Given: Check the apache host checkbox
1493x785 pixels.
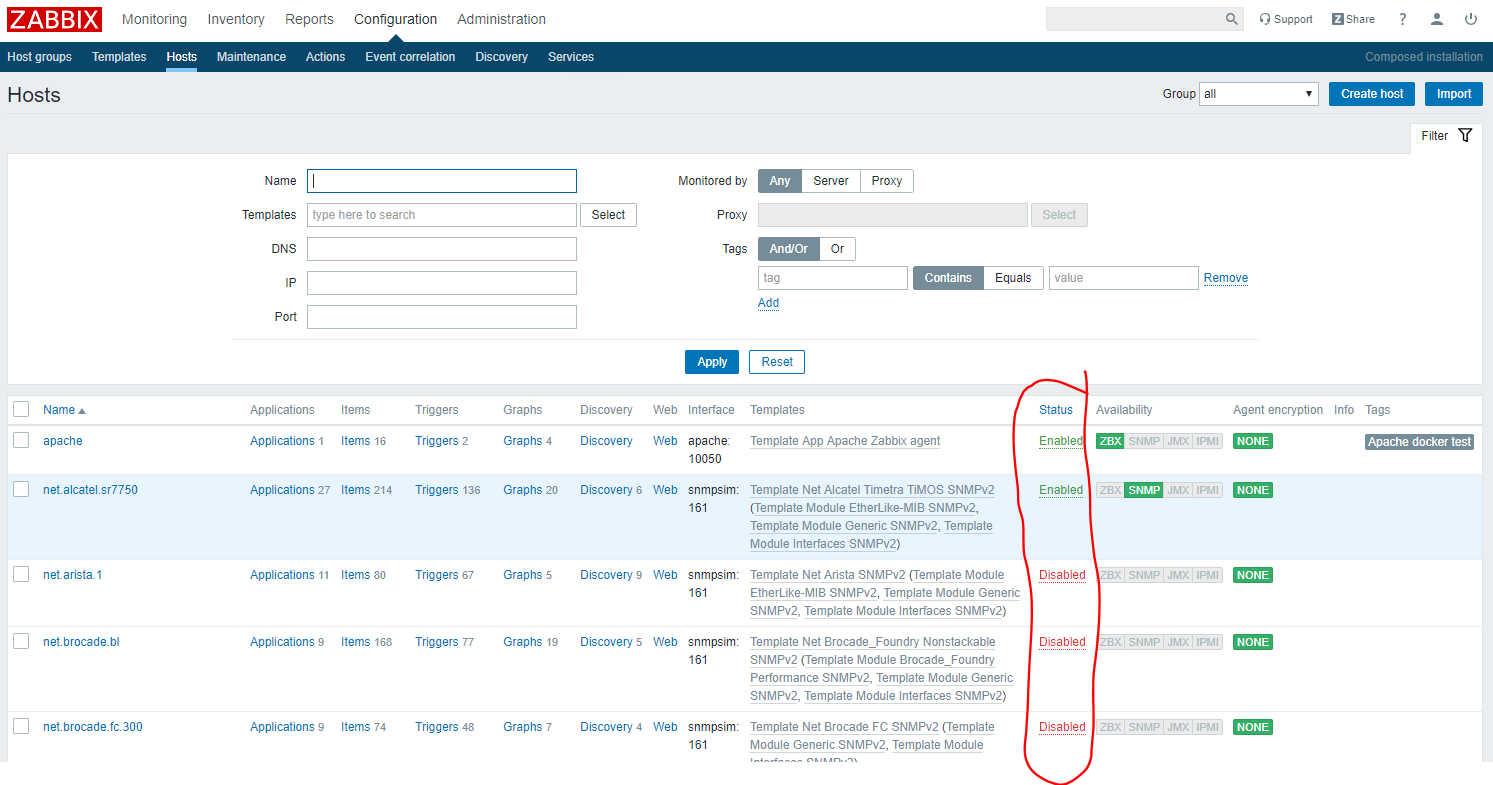Looking at the screenshot, I should click(21, 440).
